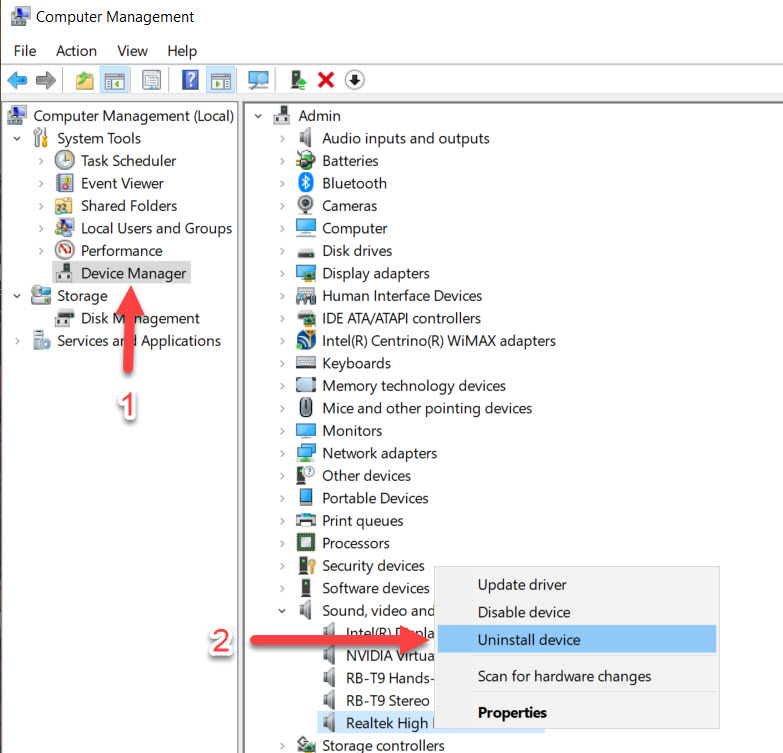Expand the Display adapters category
This screenshot has width=783, height=753.
coord(282,273)
